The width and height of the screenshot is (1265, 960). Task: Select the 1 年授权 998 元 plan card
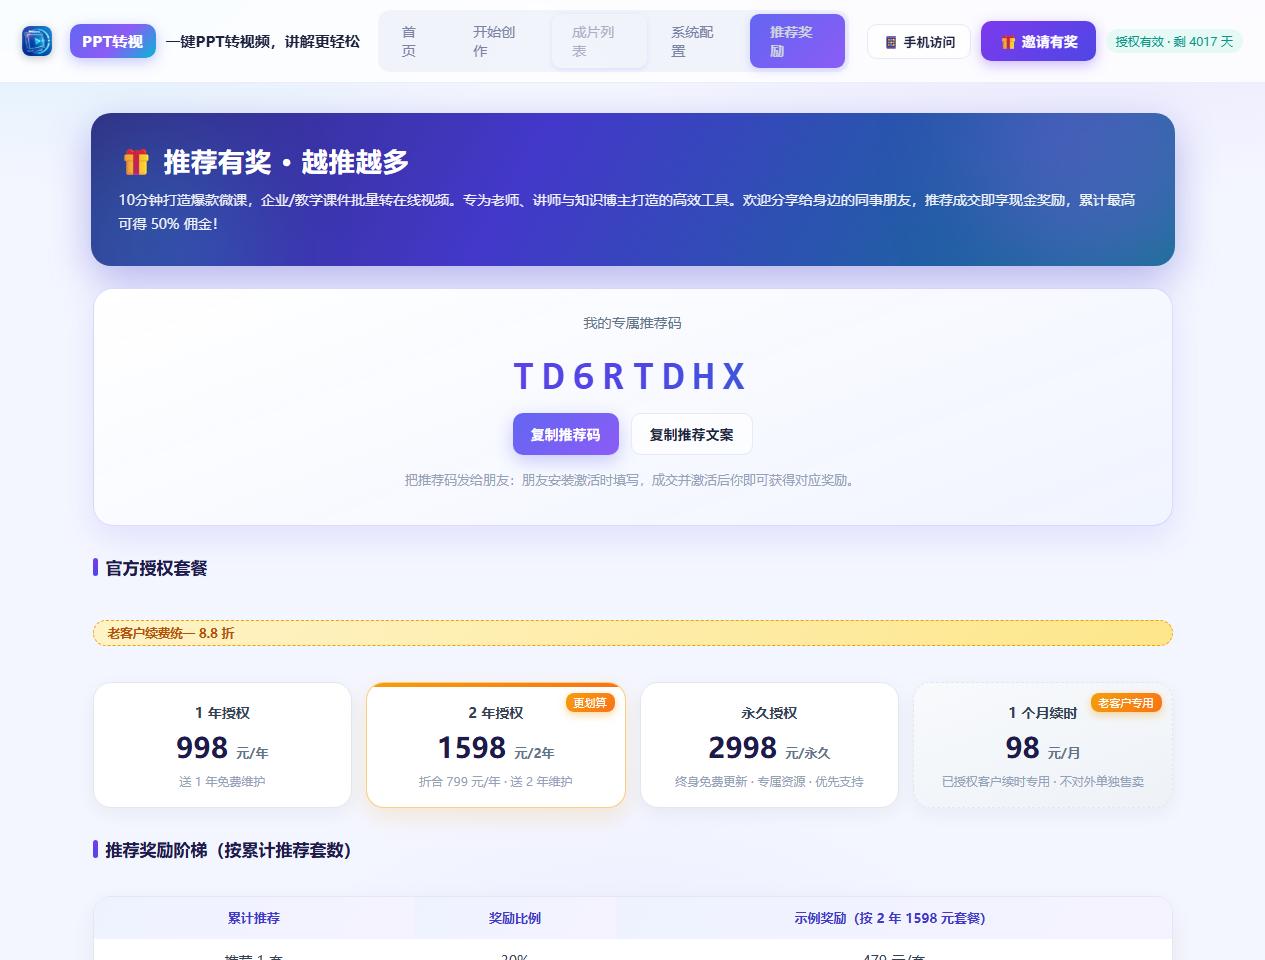click(x=222, y=745)
